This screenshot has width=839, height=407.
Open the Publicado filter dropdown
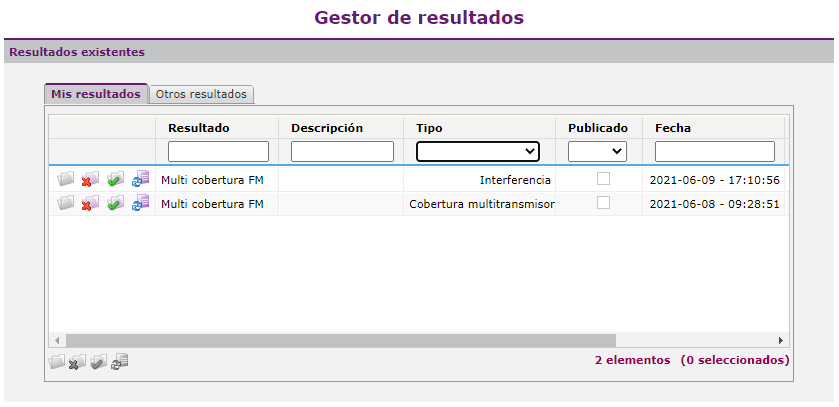pyautogui.click(x=597, y=151)
